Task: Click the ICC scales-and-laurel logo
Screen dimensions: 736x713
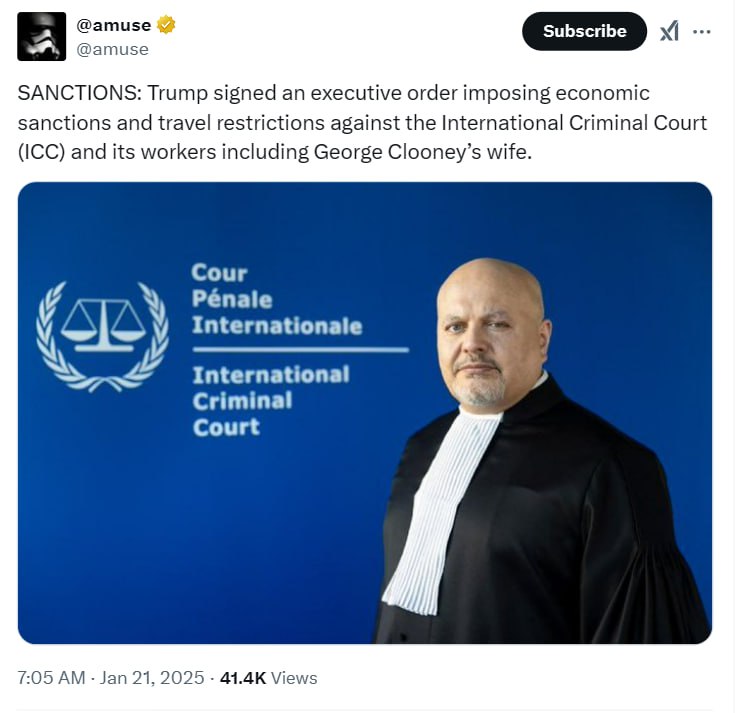Action: tap(102, 336)
